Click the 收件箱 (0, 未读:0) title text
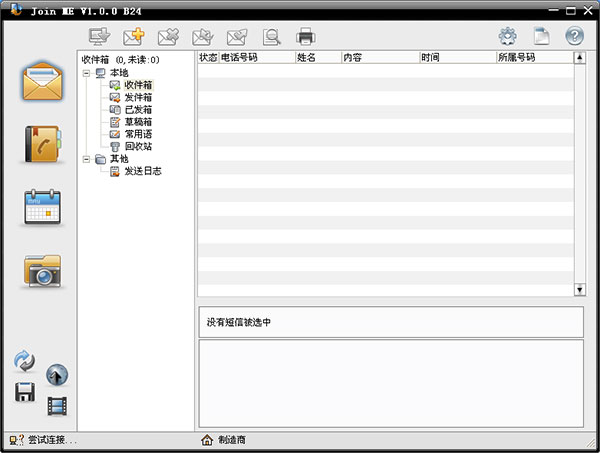Screen dimensions: 600x453 (x=121, y=60)
